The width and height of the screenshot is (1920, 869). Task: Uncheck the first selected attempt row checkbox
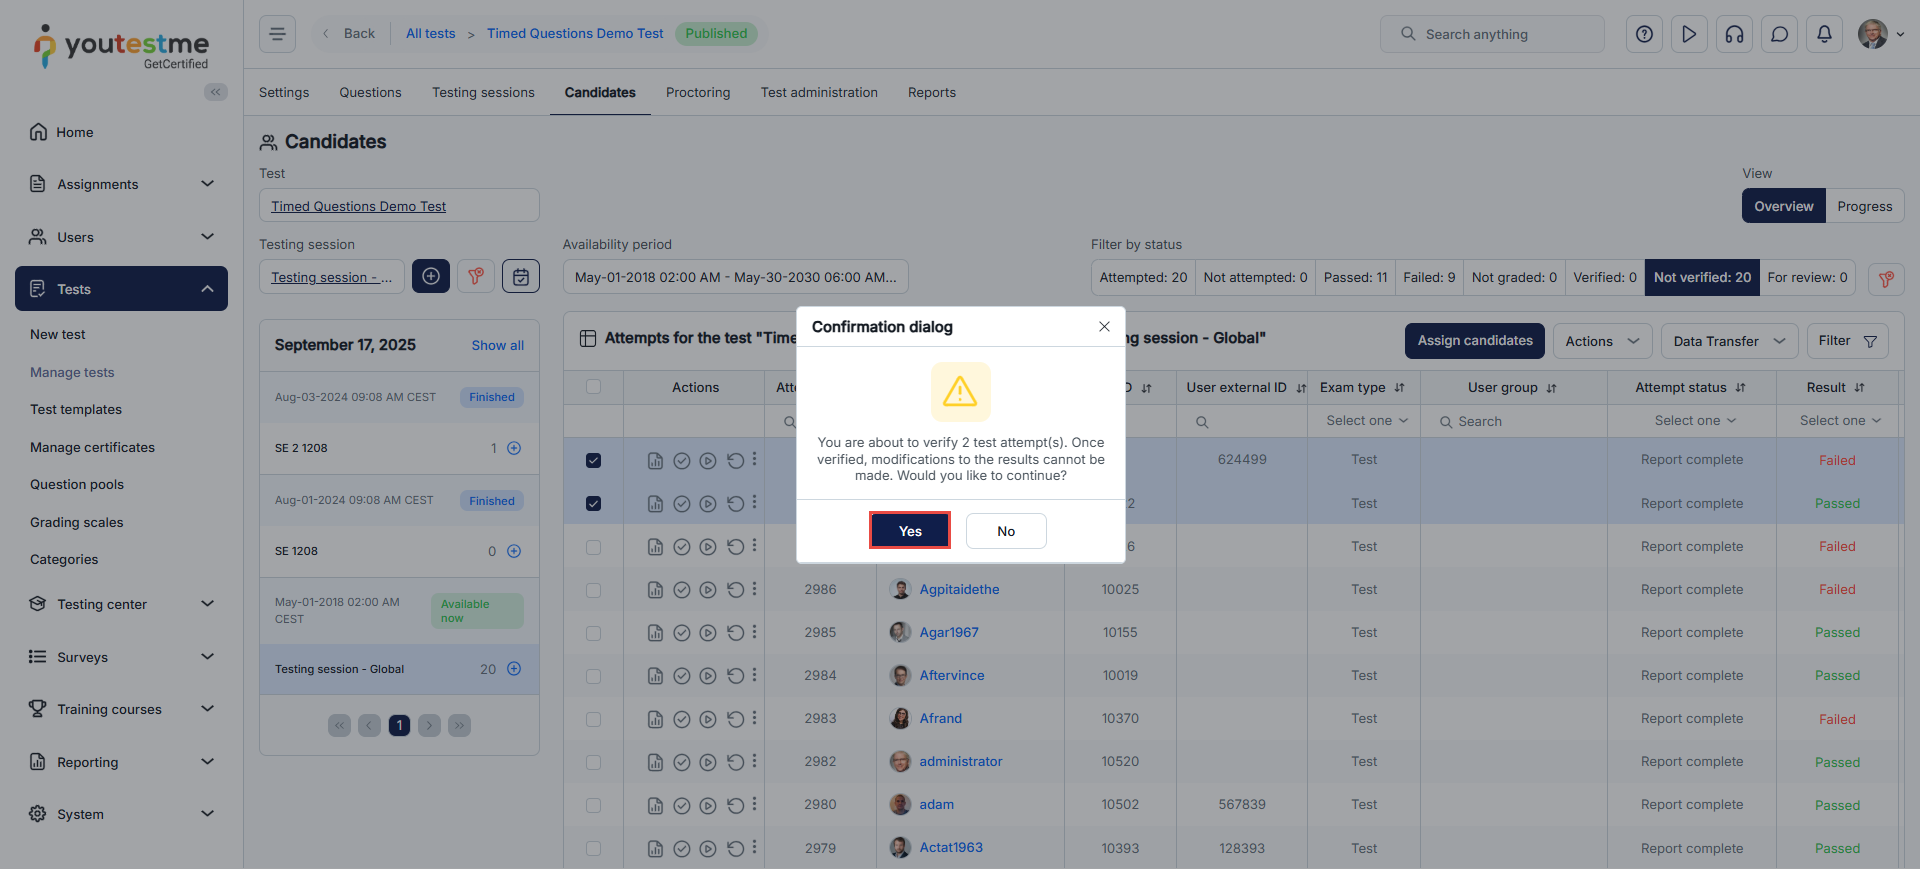[x=593, y=460]
